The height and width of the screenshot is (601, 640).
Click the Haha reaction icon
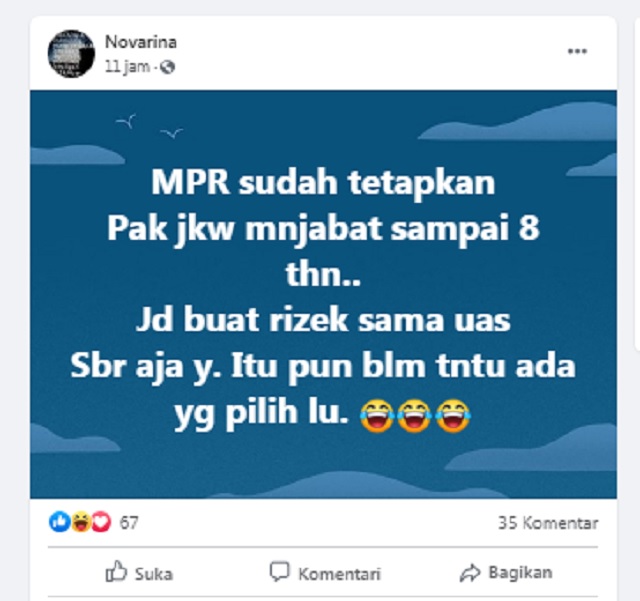81,522
